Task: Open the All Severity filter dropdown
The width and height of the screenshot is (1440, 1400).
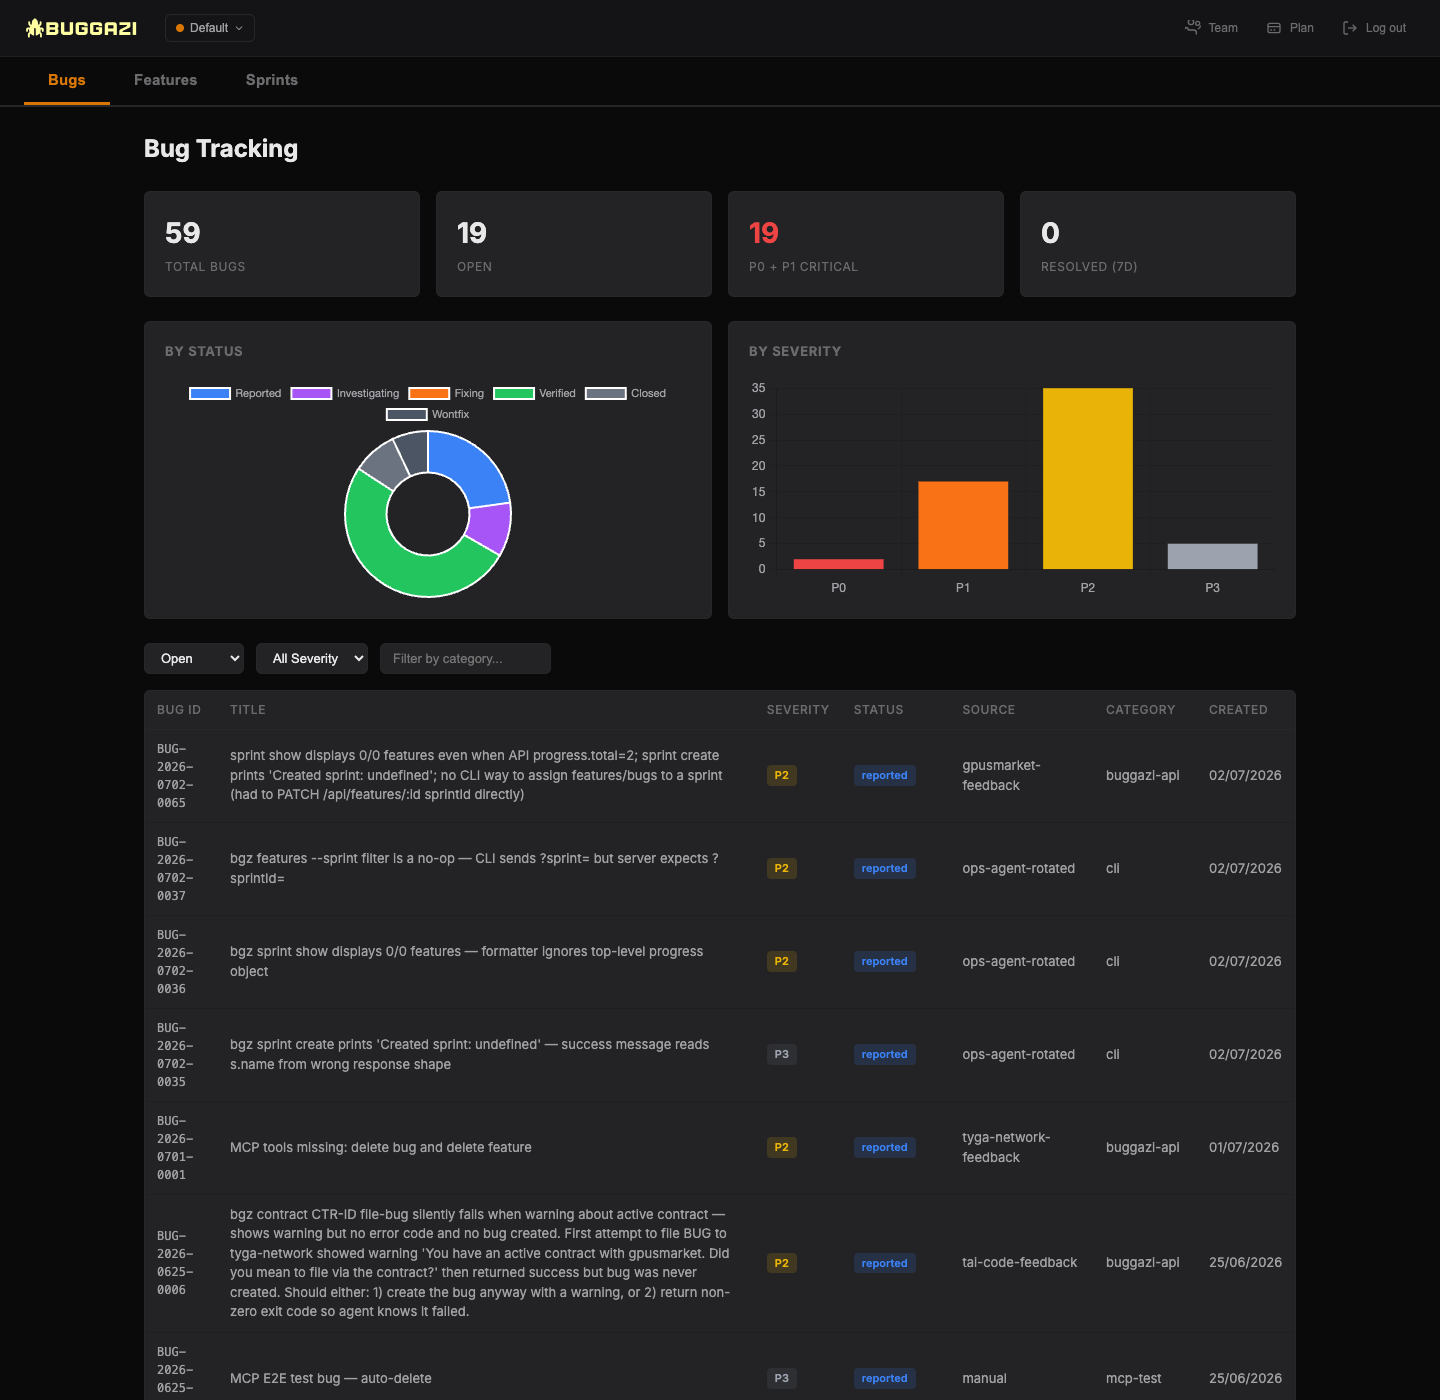Action: (312, 658)
